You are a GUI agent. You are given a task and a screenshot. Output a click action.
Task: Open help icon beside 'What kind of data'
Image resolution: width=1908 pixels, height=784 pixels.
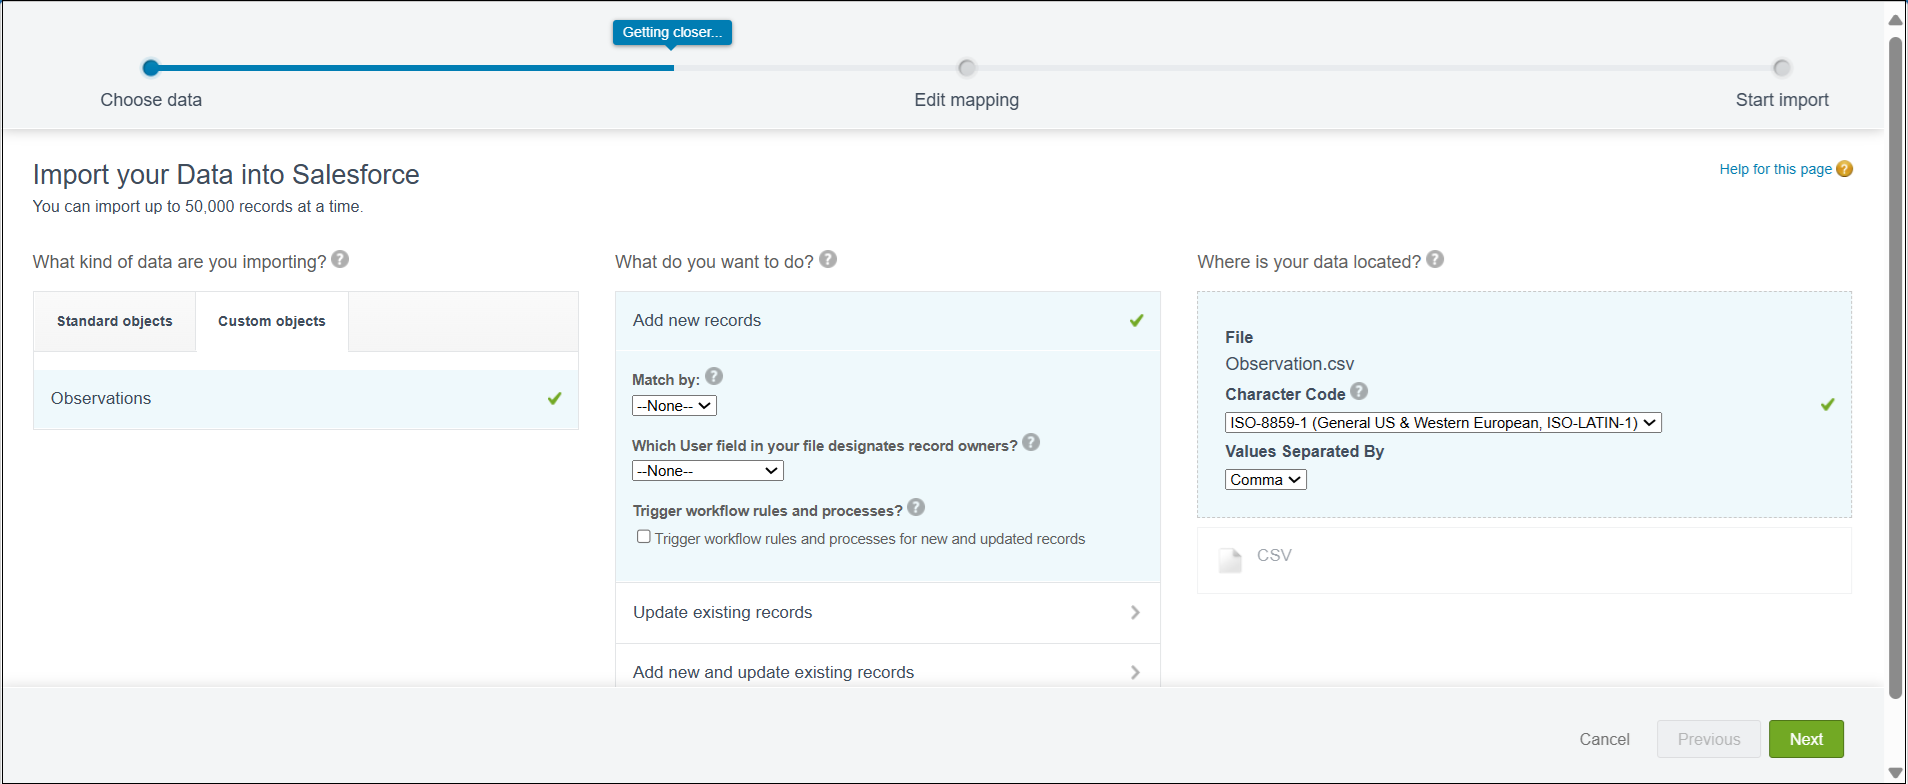340,260
